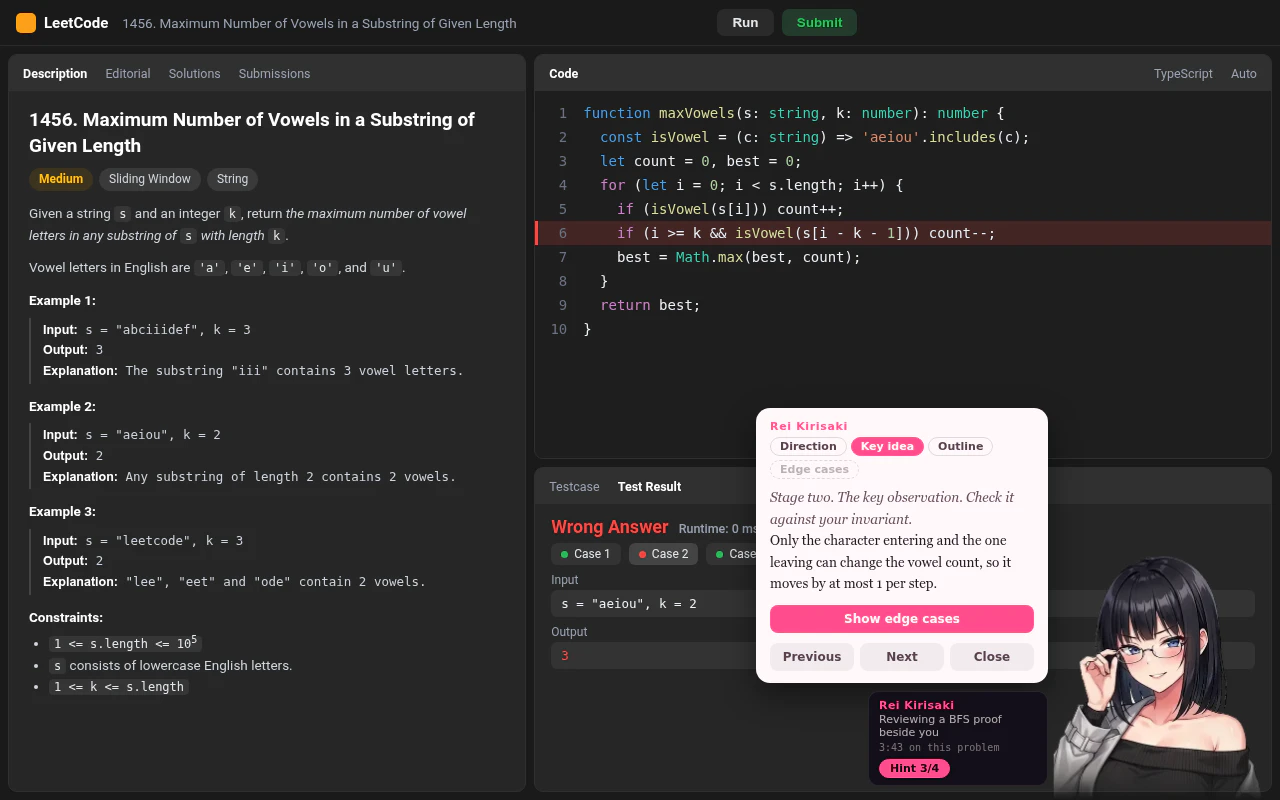Open the TypeScript language dropdown

(1183, 74)
